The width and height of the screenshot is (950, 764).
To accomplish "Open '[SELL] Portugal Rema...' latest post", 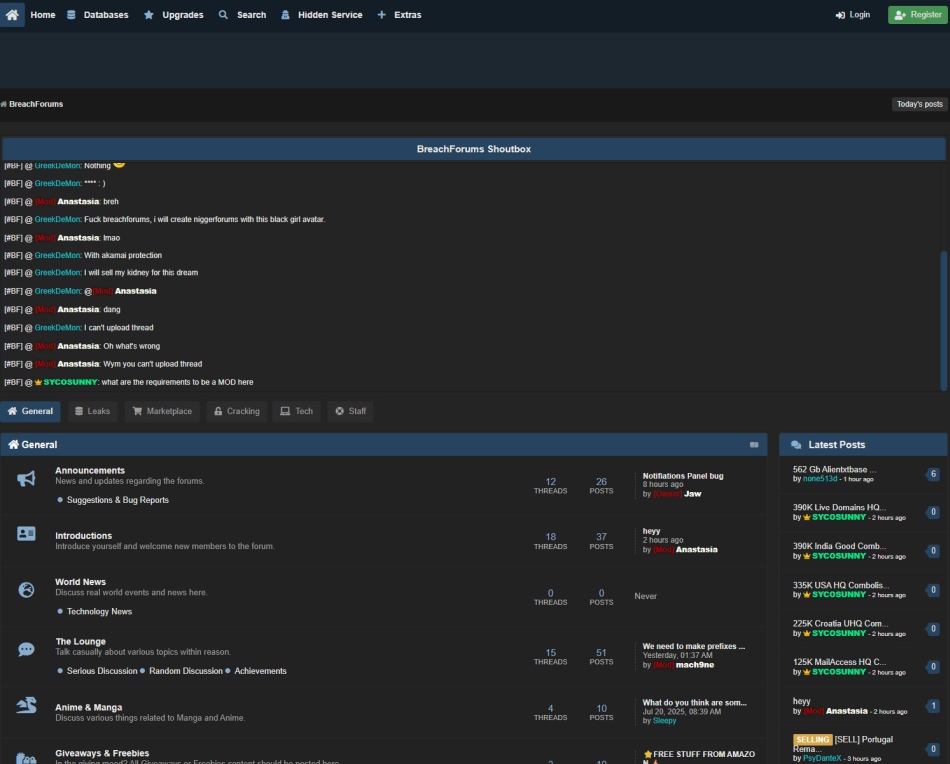I will pyautogui.click(x=843, y=745).
